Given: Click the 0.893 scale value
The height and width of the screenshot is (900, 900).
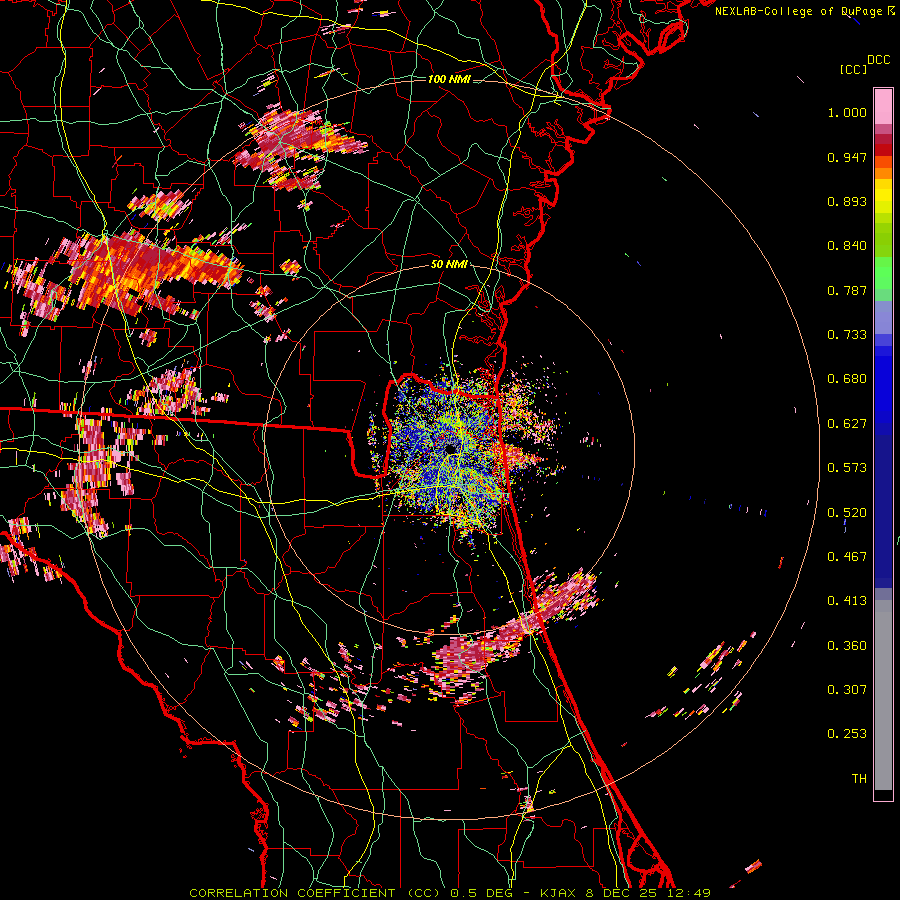Looking at the screenshot, I should click(x=847, y=201).
